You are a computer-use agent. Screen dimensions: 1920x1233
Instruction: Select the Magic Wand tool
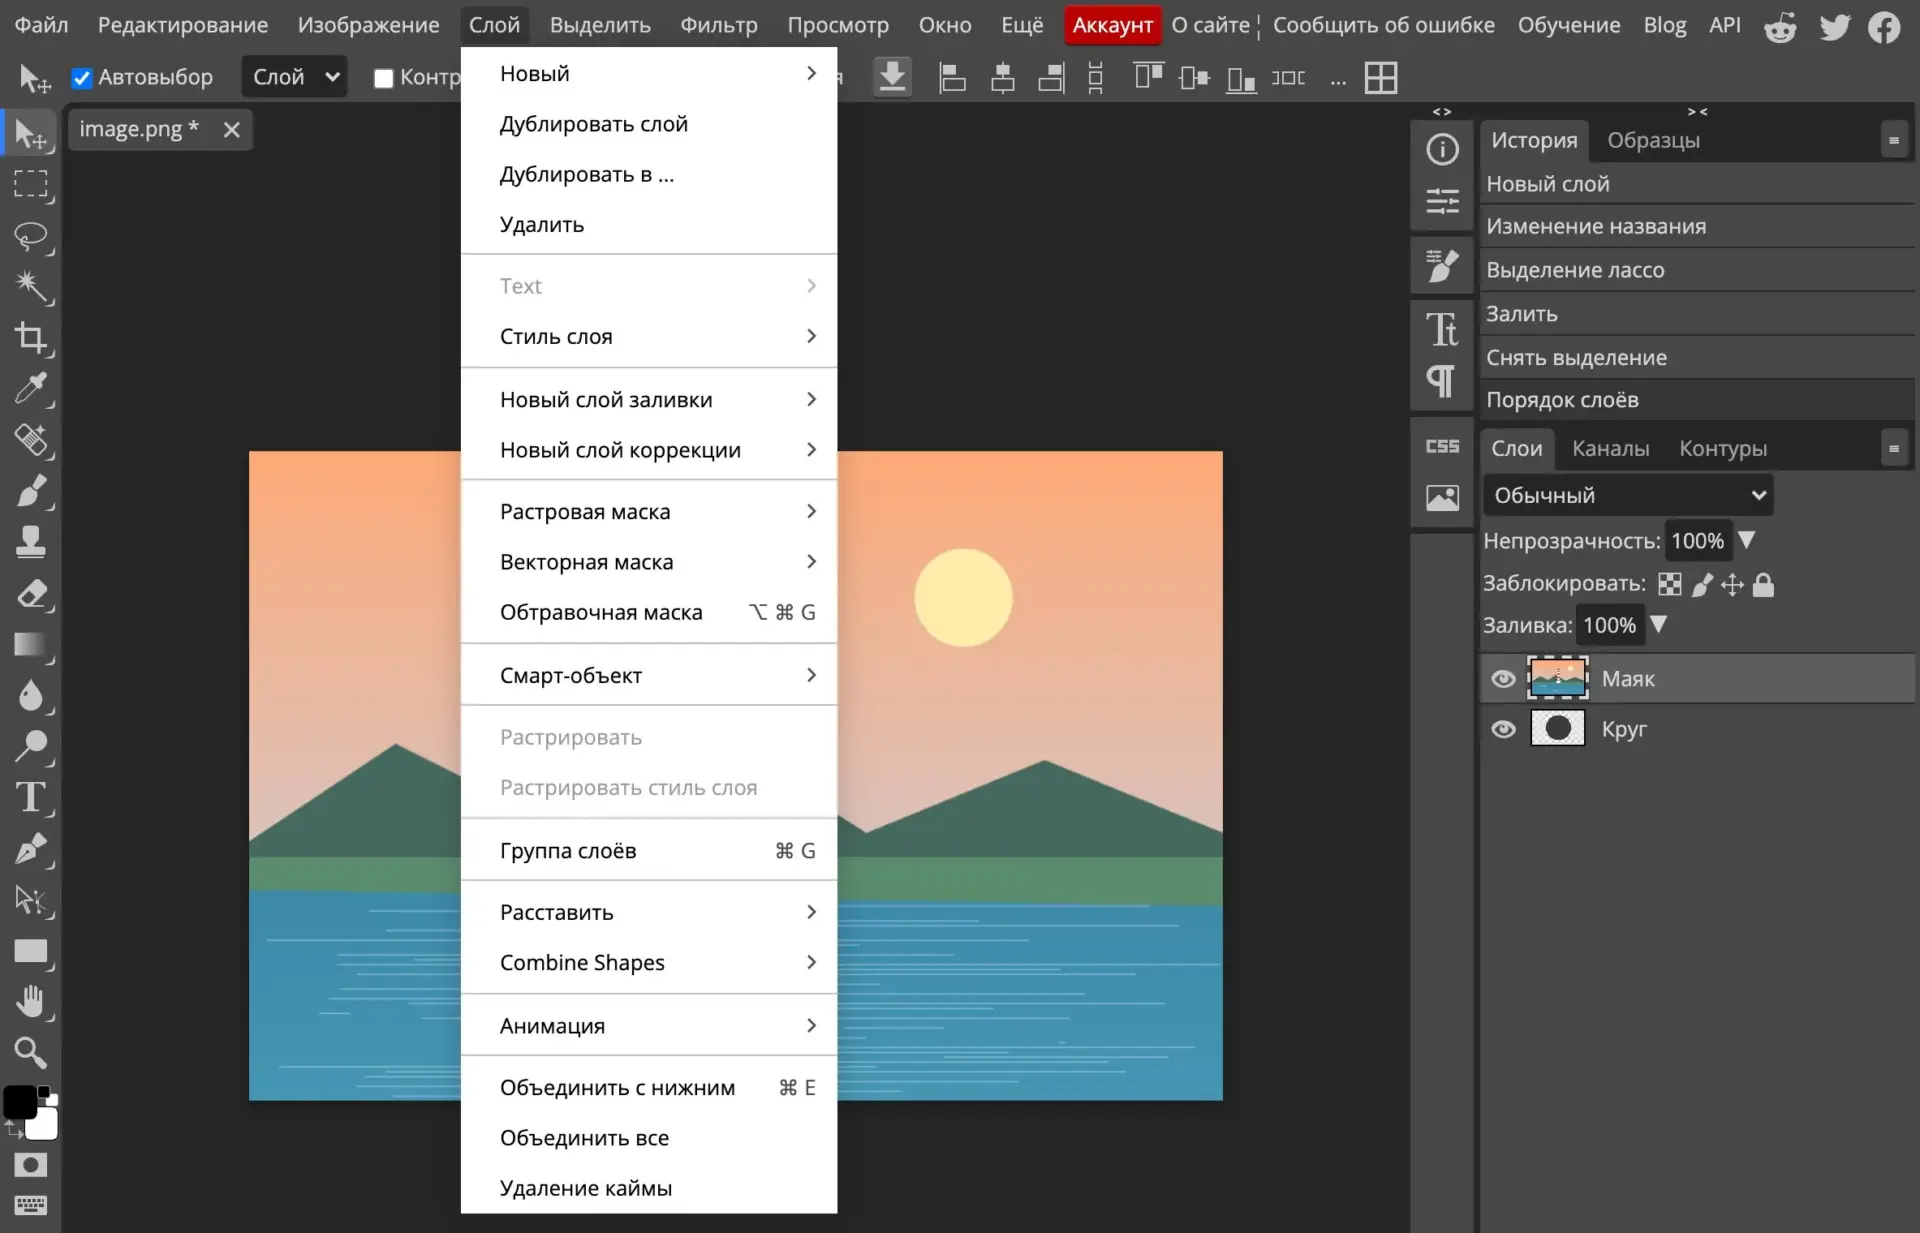coord(31,287)
